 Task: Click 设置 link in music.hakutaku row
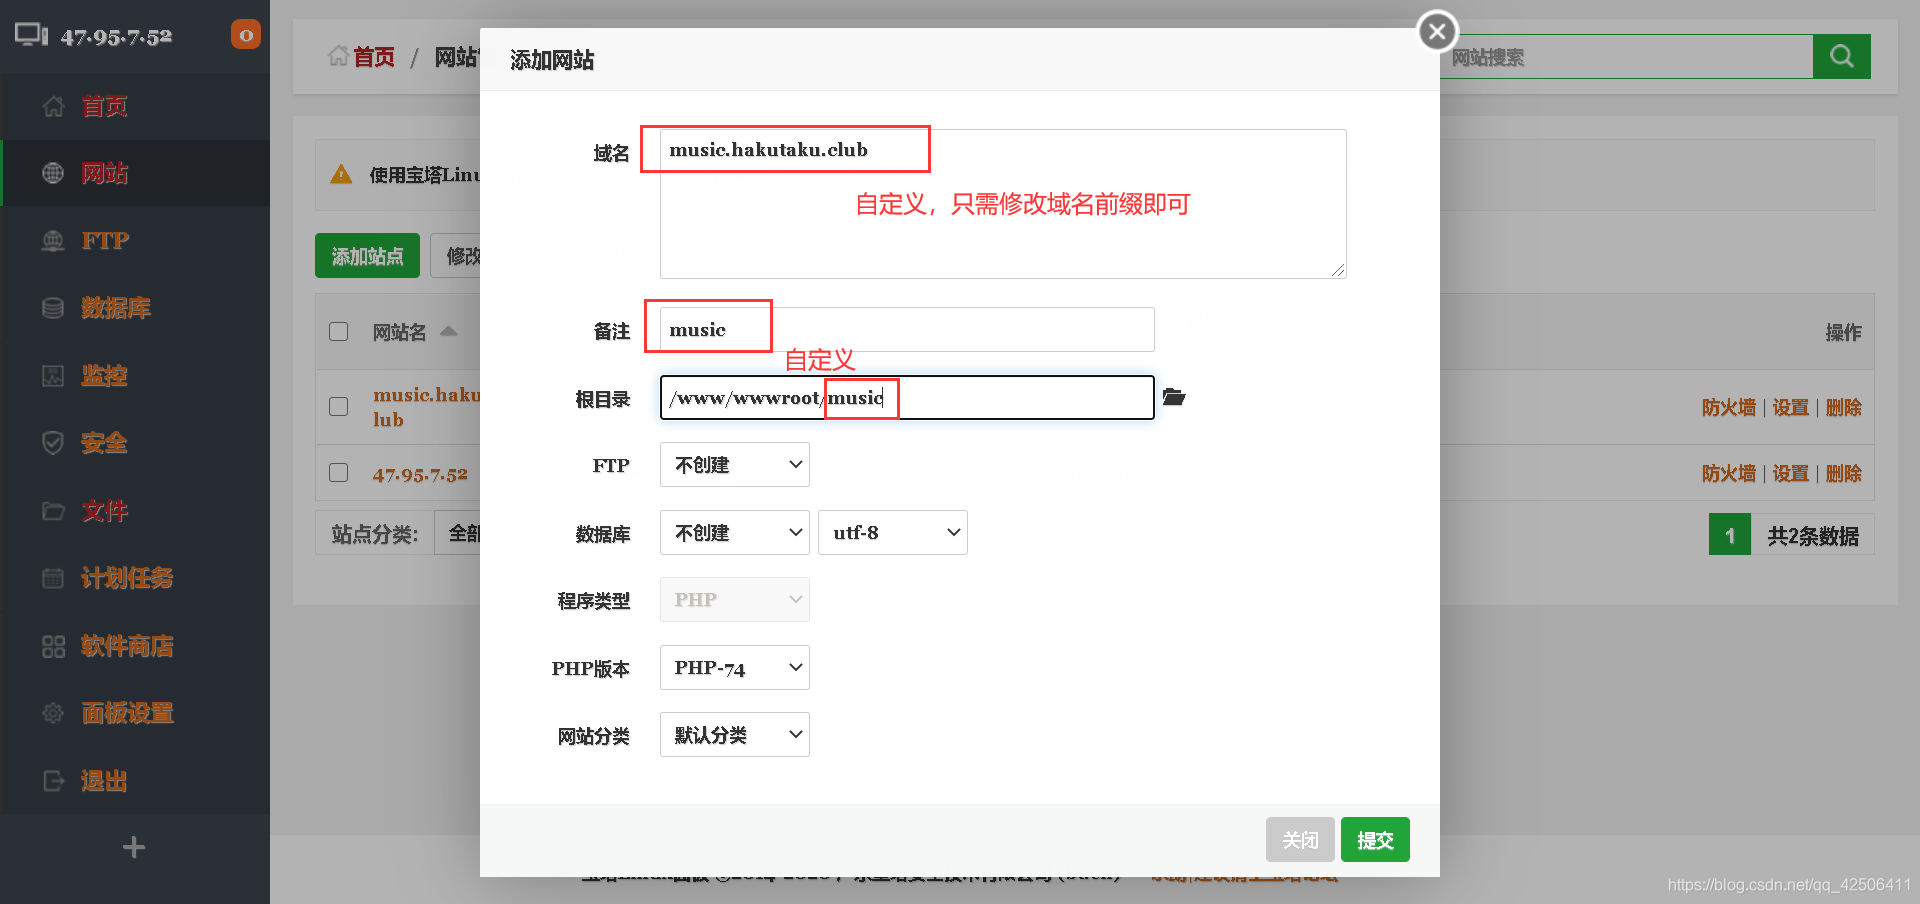tap(1790, 407)
